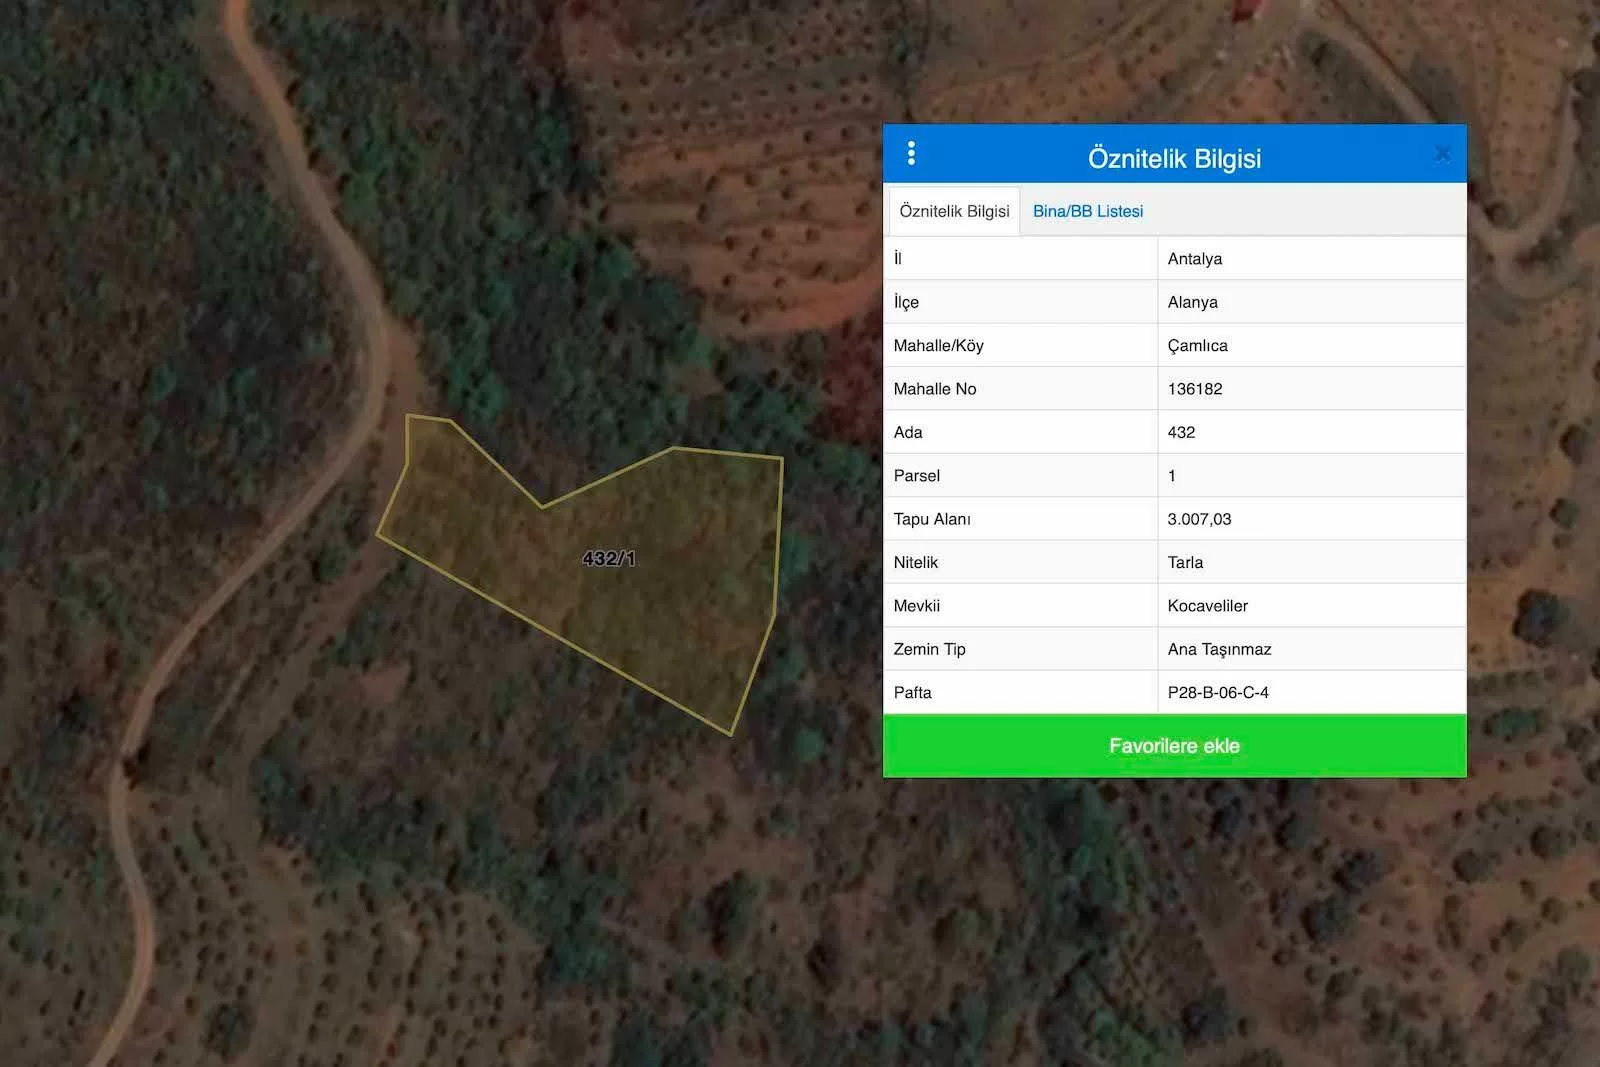Click the Ada value 432
Viewport: 1600px width, 1067px height.
click(1181, 432)
